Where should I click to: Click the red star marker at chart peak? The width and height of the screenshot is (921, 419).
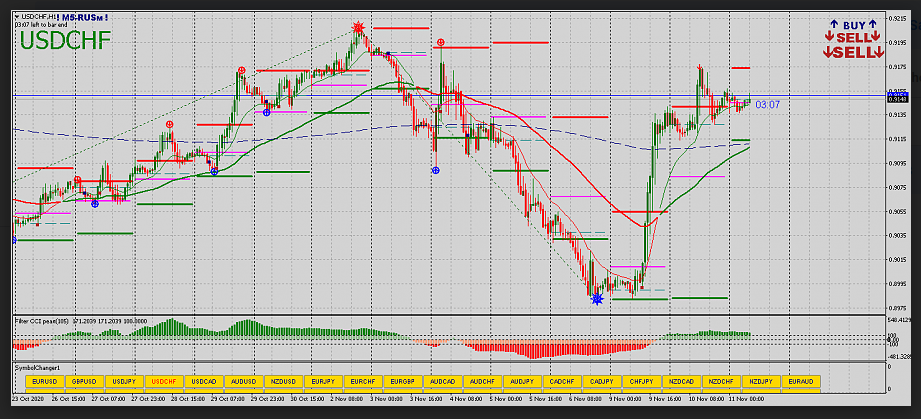(x=357, y=29)
